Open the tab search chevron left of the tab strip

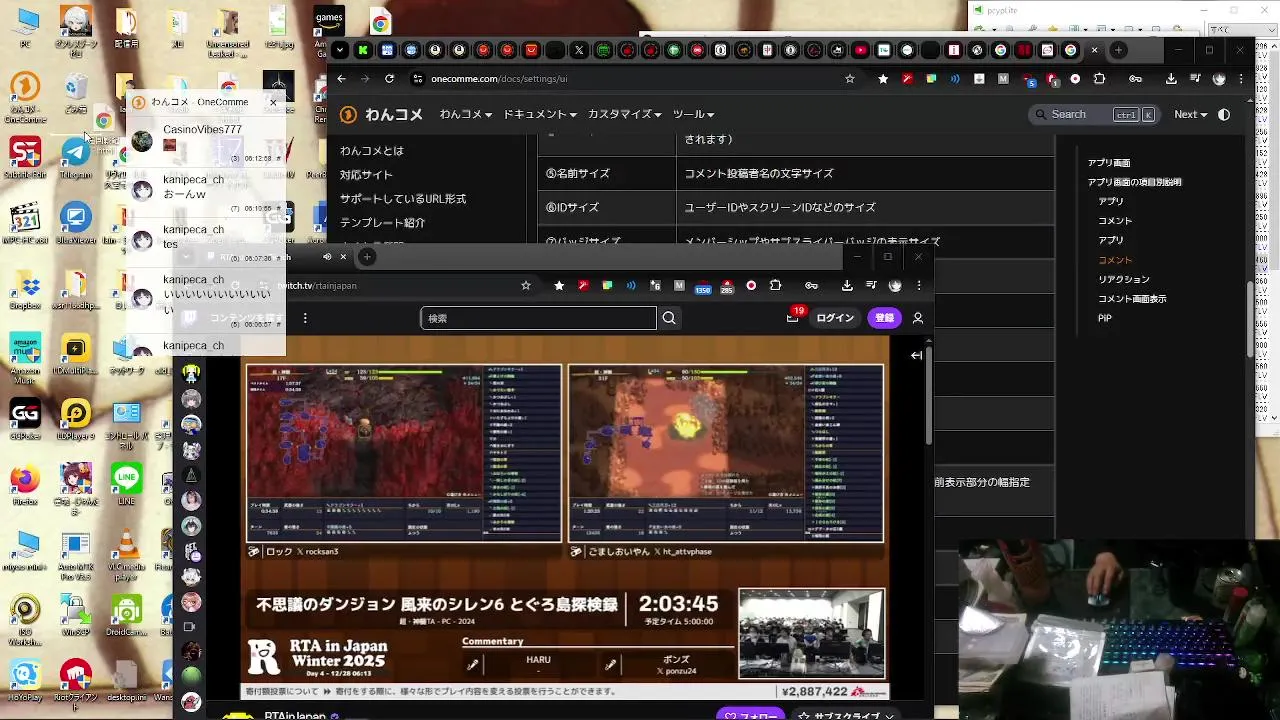pos(340,50)
